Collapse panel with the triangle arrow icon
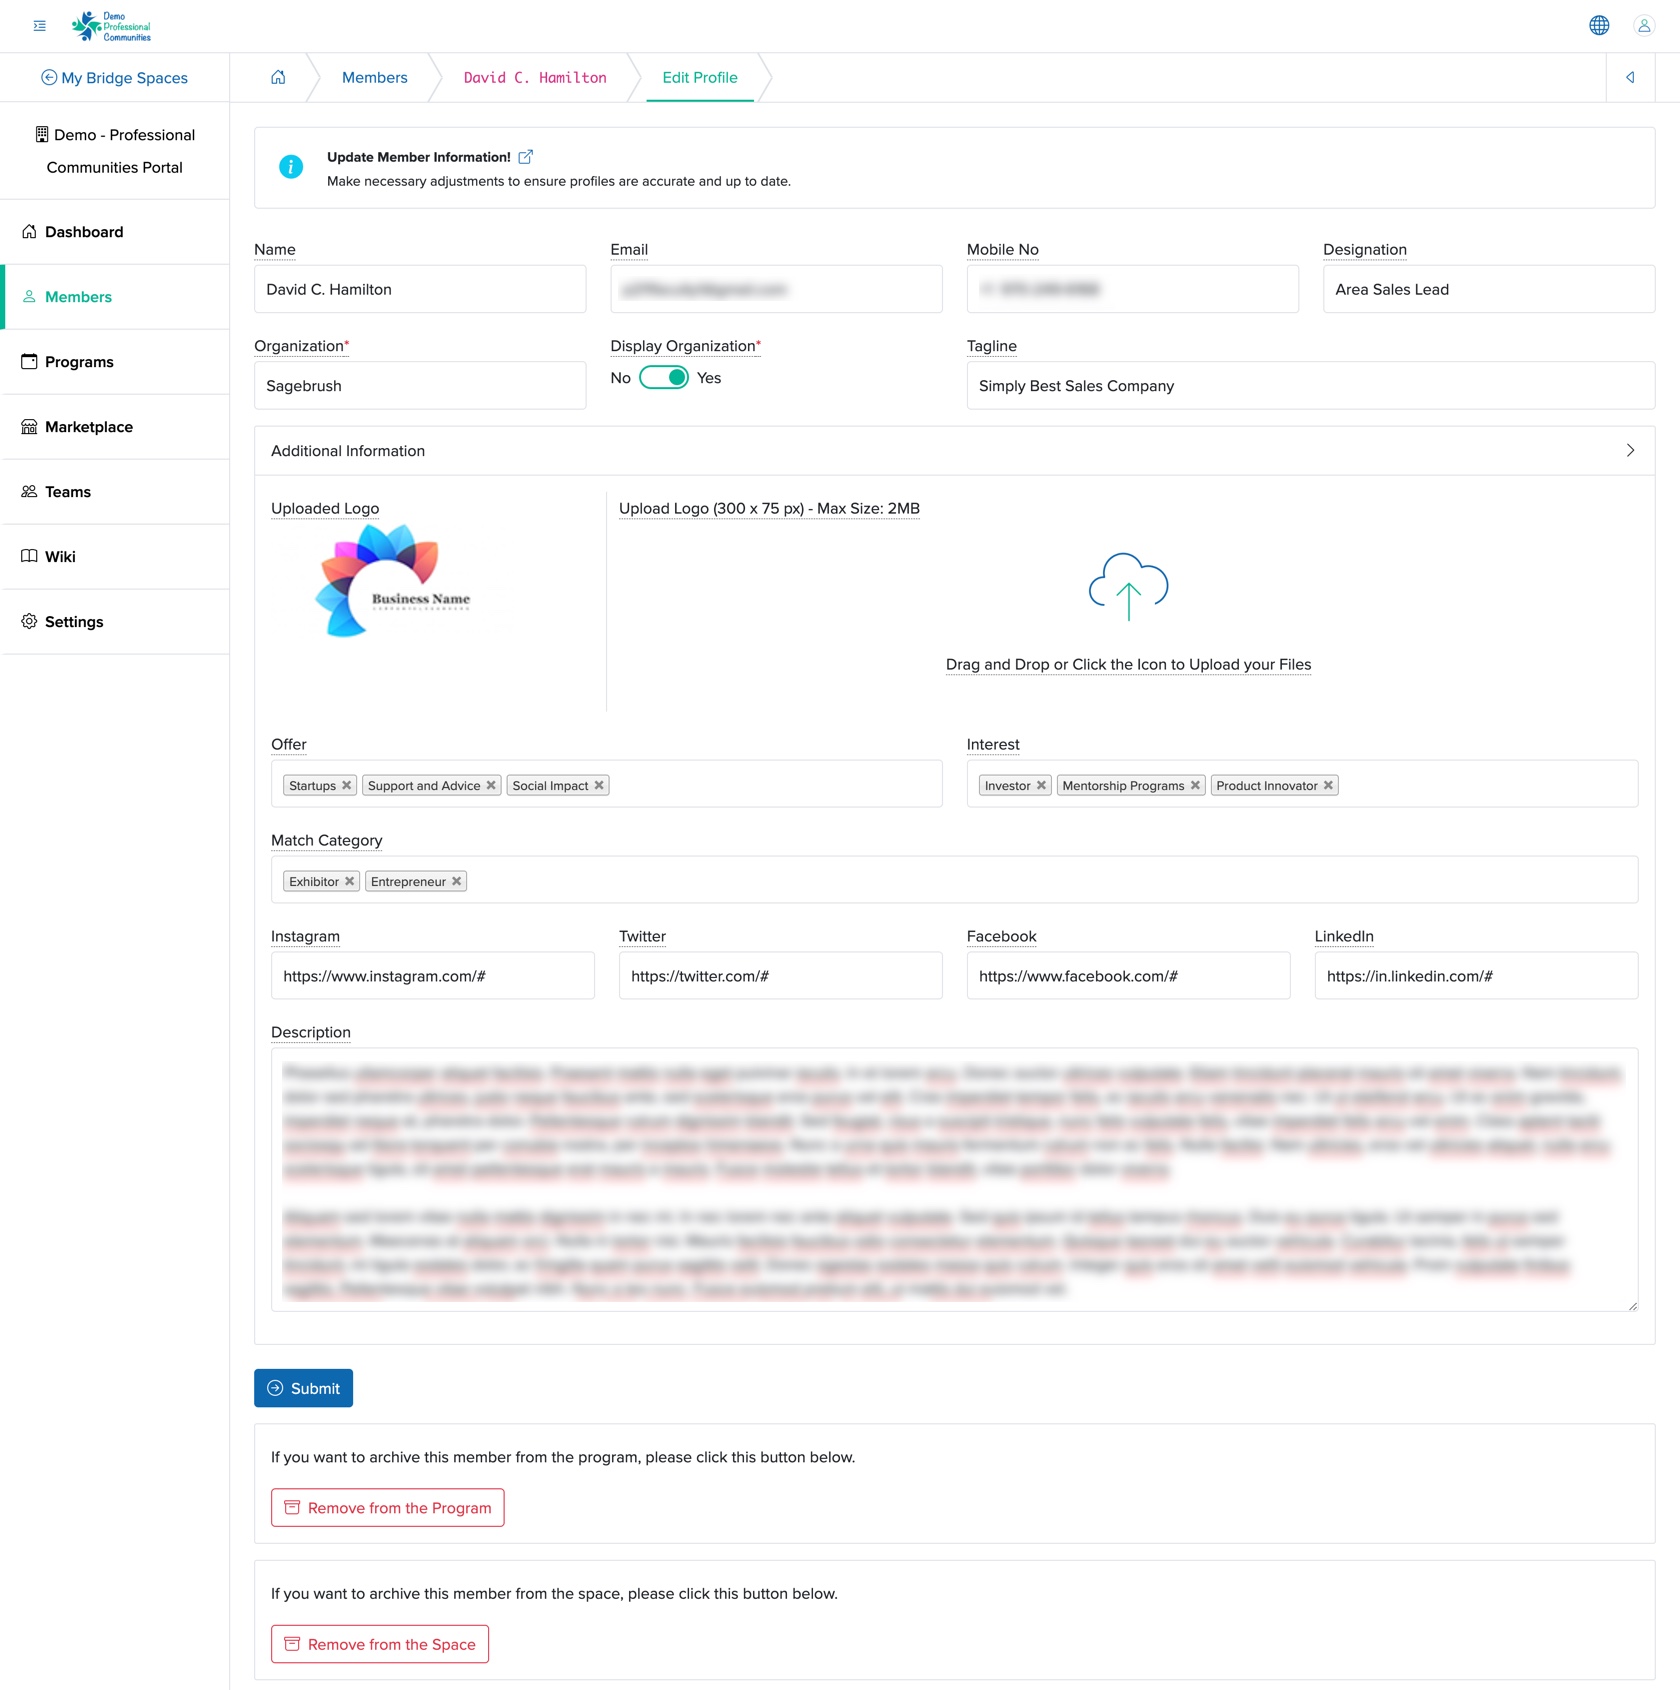The width and height of the screenshot is (1680, 1690). point(1630,77)
